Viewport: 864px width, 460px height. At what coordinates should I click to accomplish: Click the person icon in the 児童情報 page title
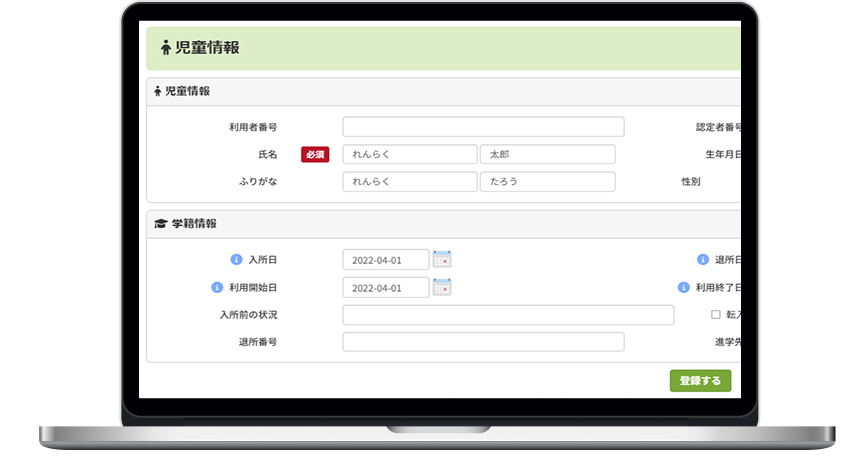tap(165, 48)
